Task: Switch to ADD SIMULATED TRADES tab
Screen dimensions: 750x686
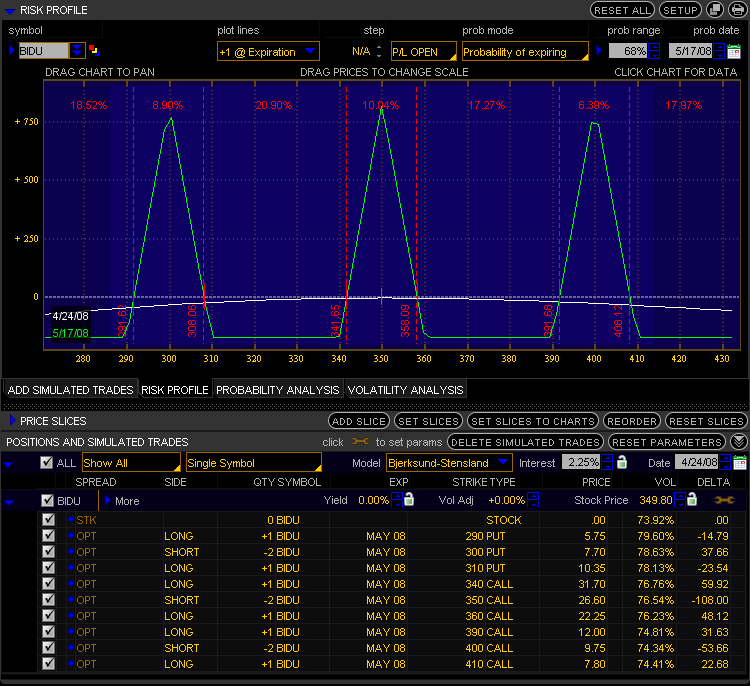Action: [70, 390]
